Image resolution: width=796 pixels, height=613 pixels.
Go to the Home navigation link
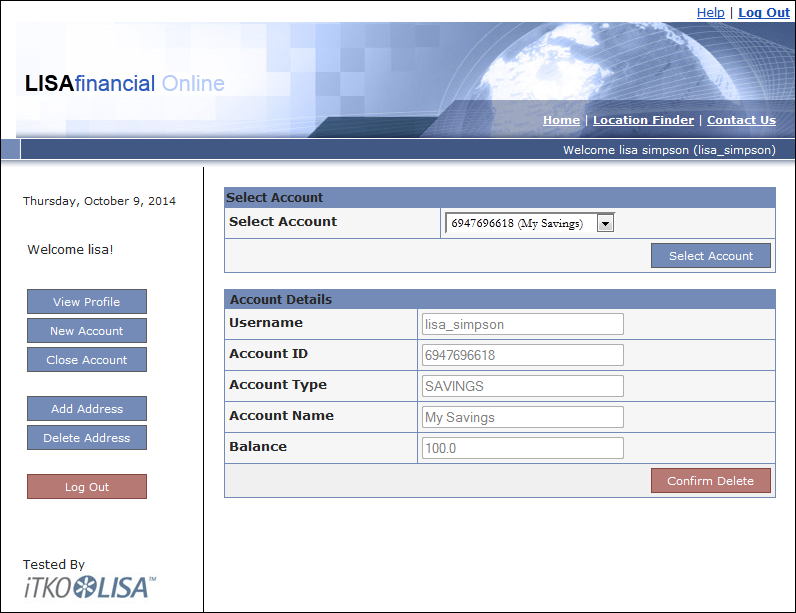click(561, 120)
